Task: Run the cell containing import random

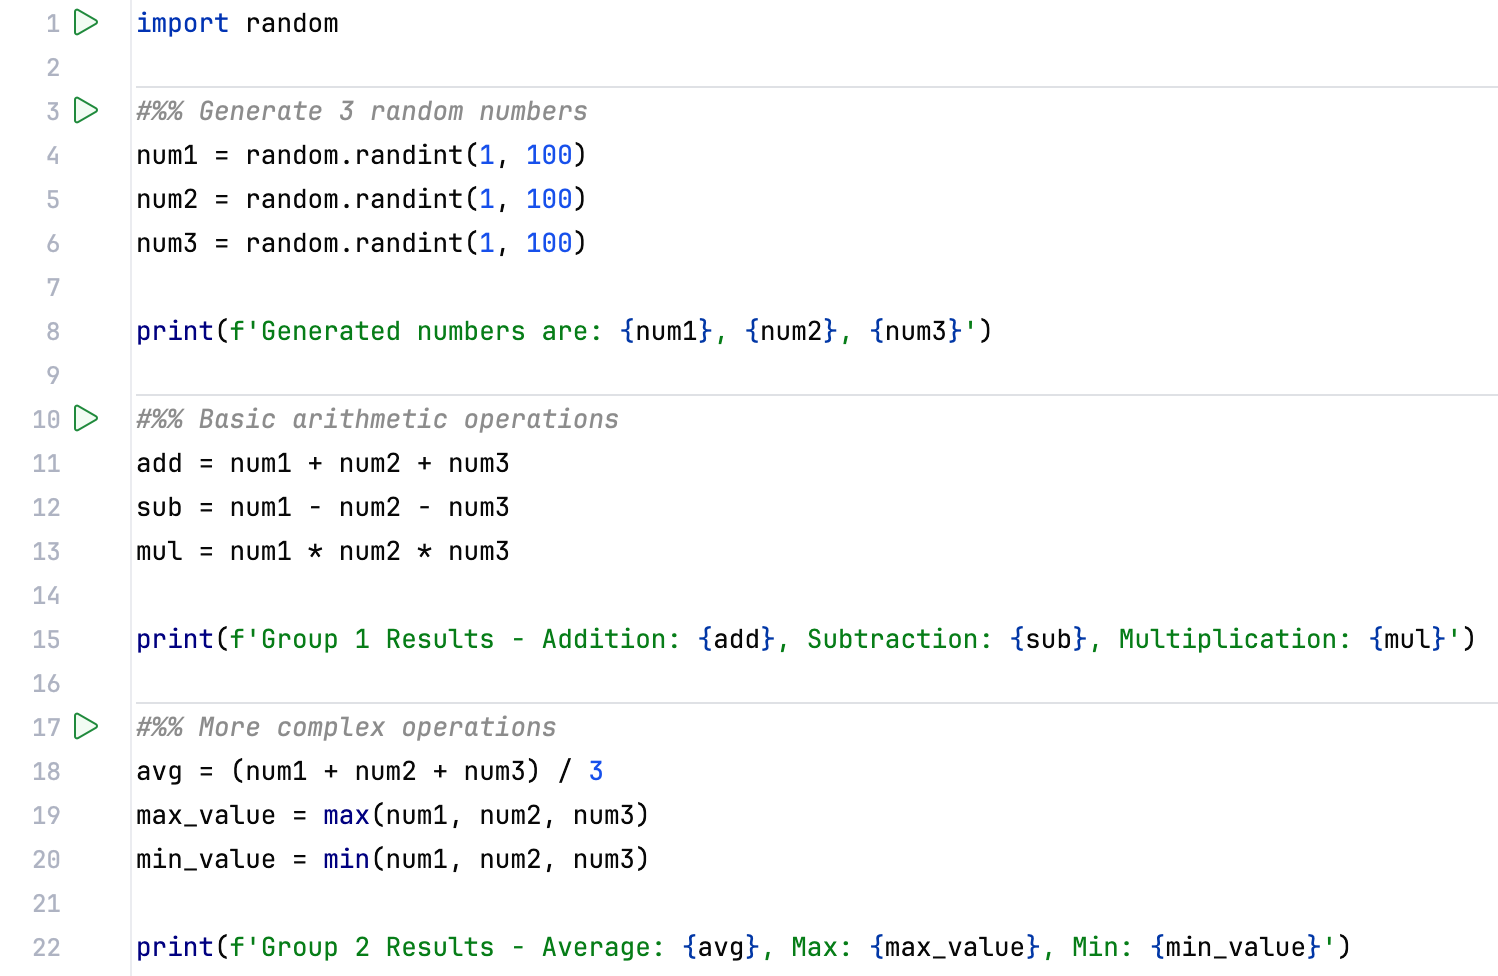Action: (86, 22)
